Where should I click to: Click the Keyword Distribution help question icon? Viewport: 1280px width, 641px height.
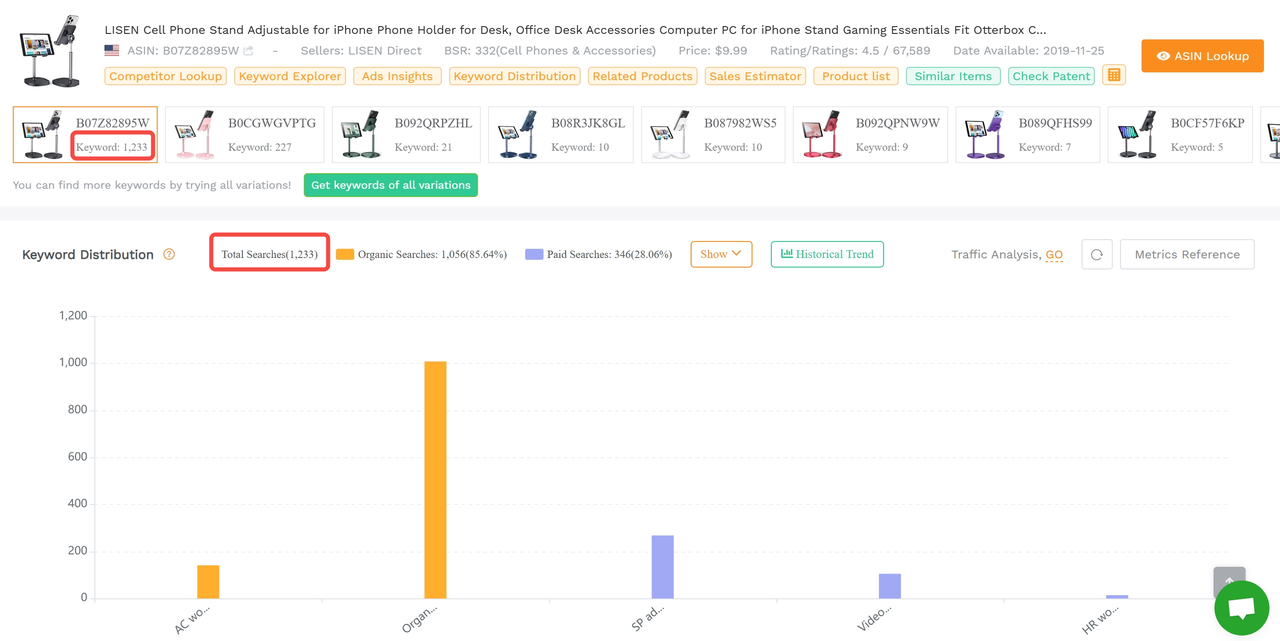click(169, 254)
